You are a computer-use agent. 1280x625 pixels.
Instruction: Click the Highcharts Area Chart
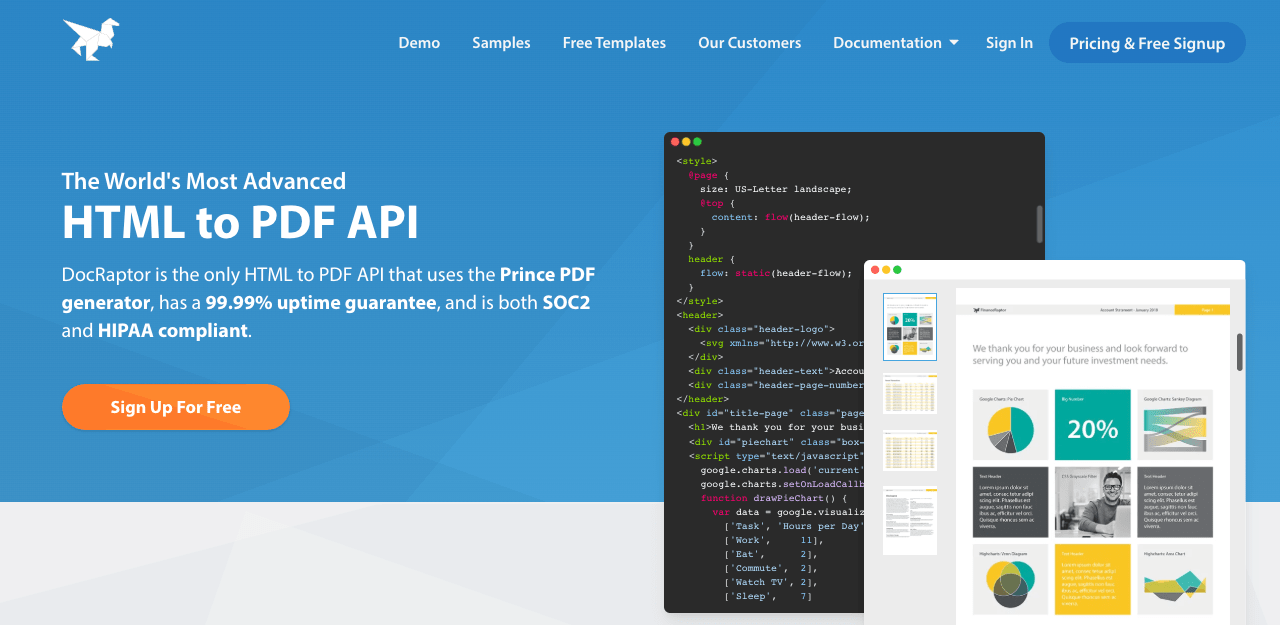point(1174,578)
